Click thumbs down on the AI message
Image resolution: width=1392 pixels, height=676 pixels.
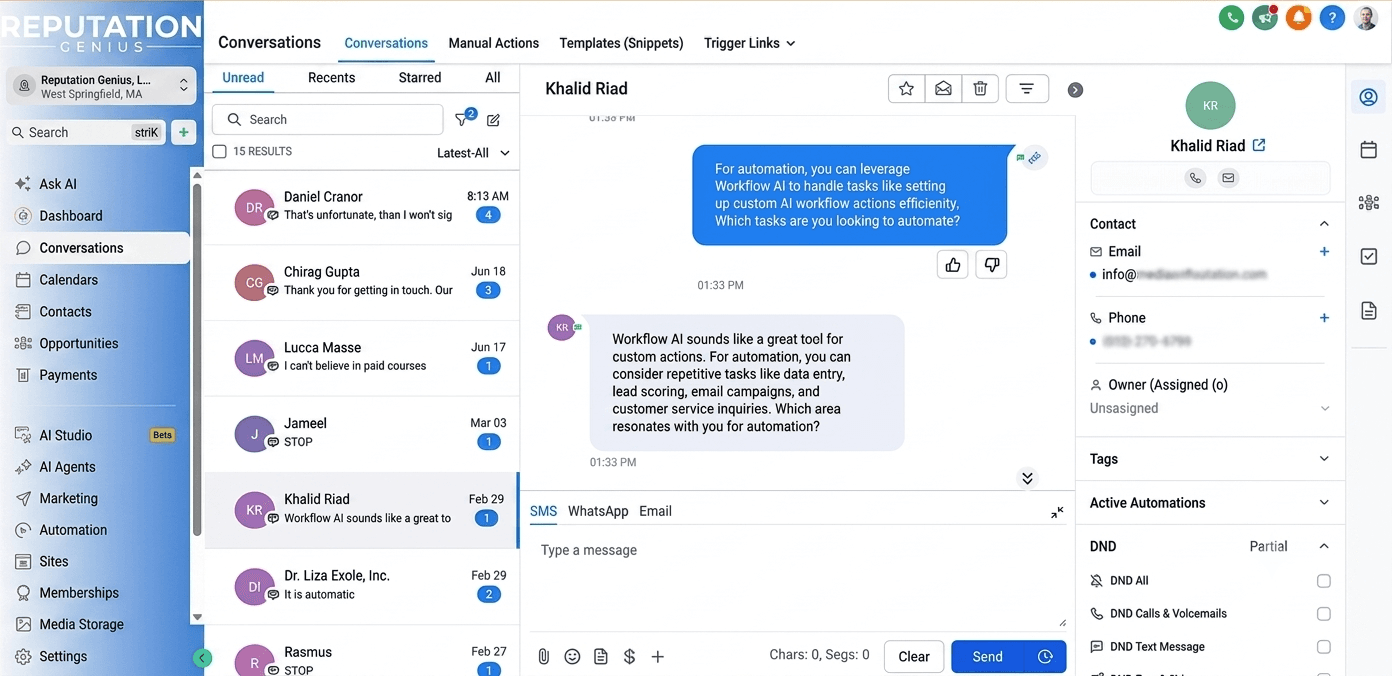pyautogui.click(x=991, y=265)
